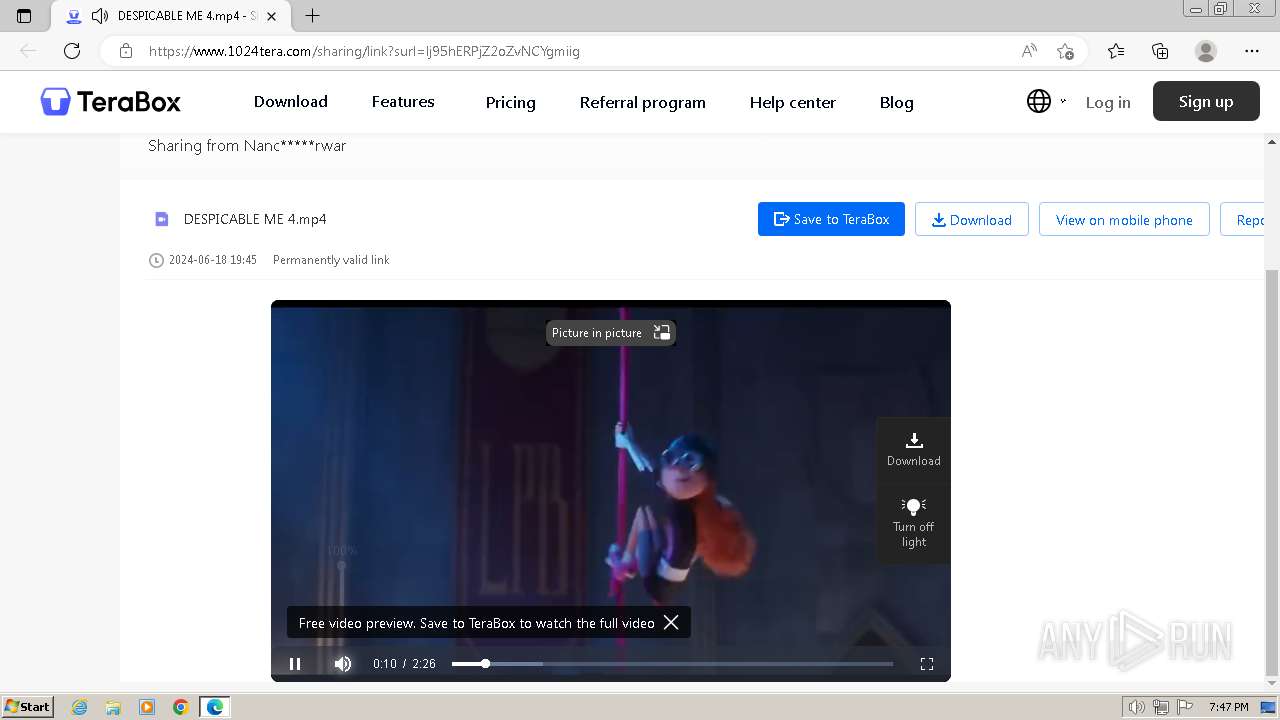Screen dimensions: 1280x720
Task: Toggle Turn off light mode
Action: click(x=914, y=522)
